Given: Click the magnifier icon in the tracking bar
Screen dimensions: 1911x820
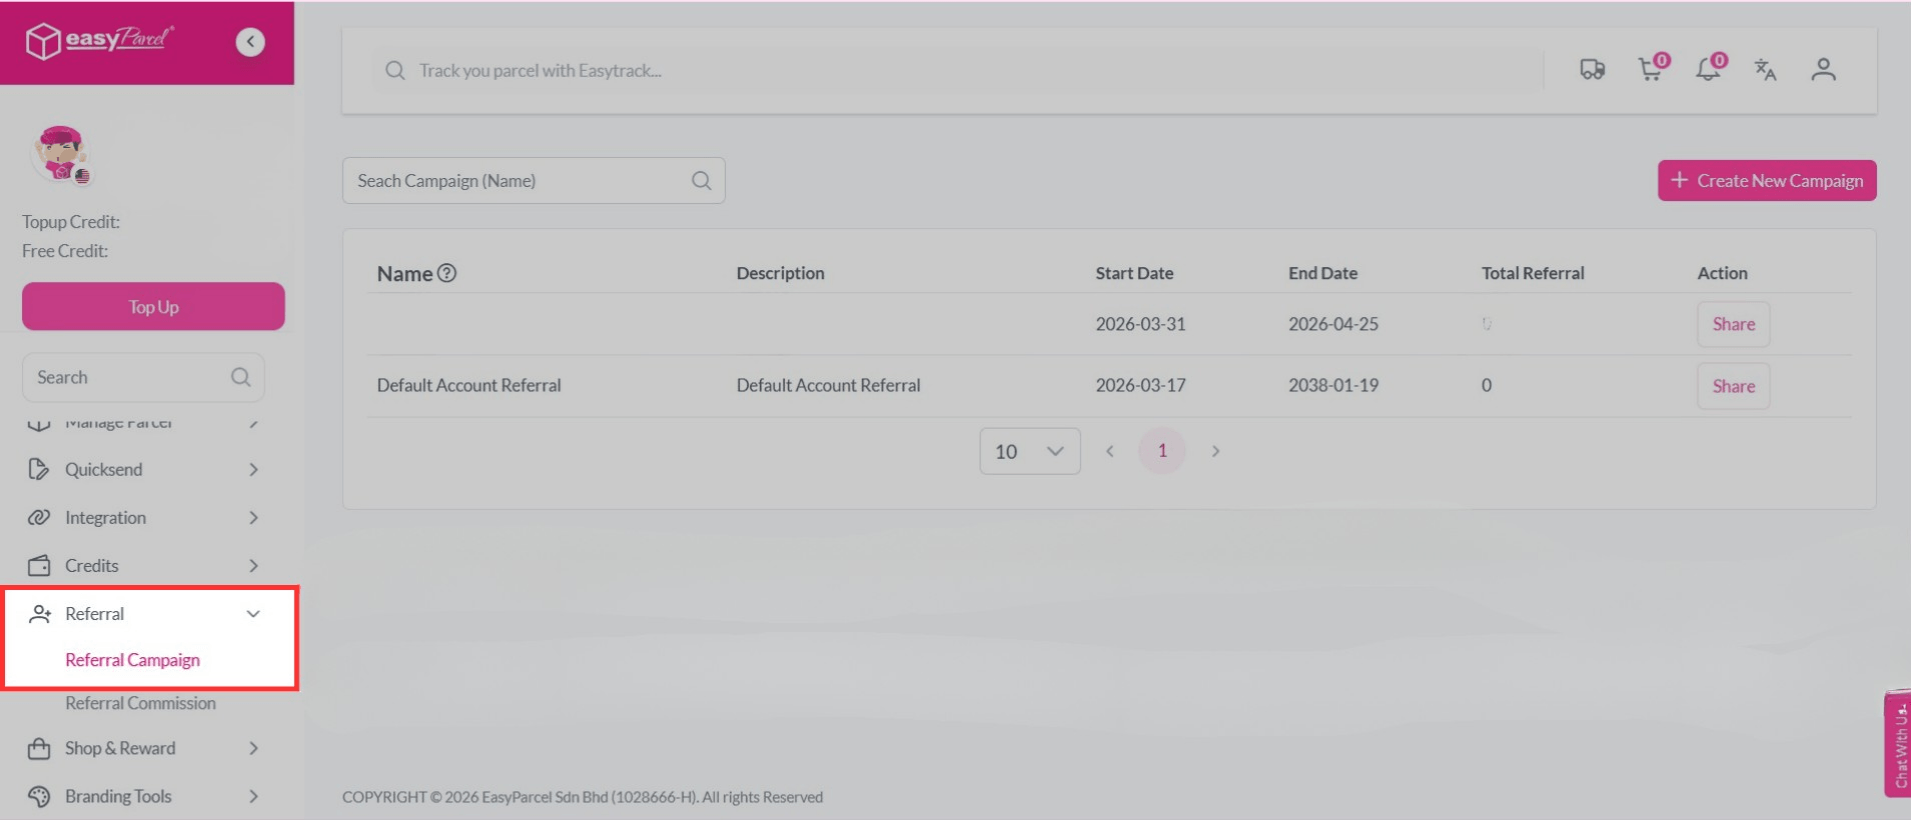Looking at the screenshot, I should pos(395,71).
